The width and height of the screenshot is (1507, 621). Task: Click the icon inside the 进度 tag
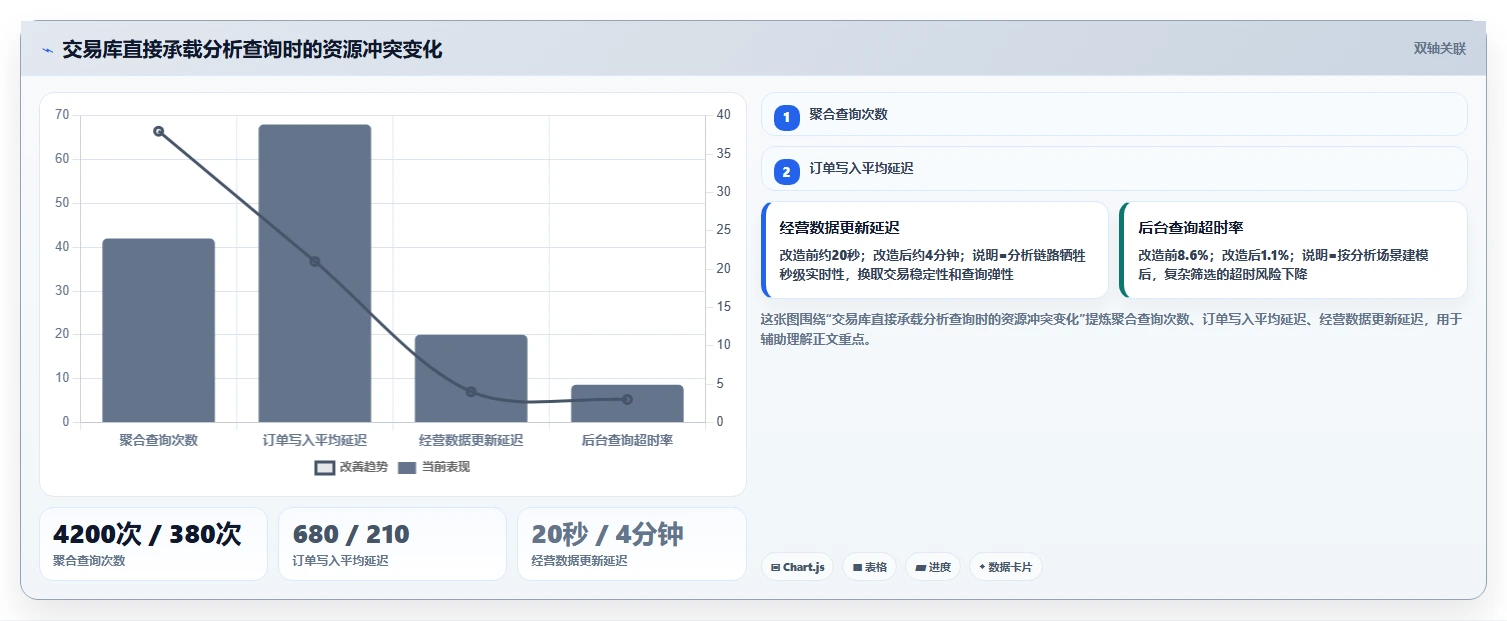click(920, 567)
